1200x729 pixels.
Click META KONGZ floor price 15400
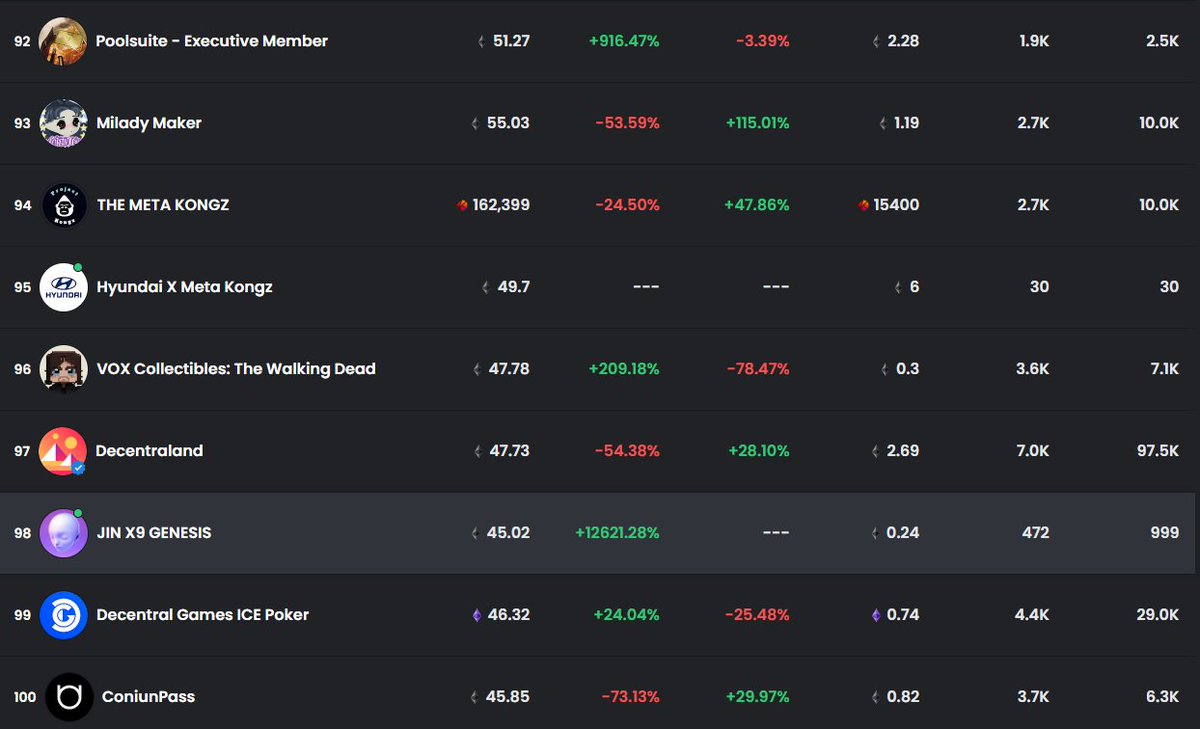pyautogui.click(x=896, y=205)
